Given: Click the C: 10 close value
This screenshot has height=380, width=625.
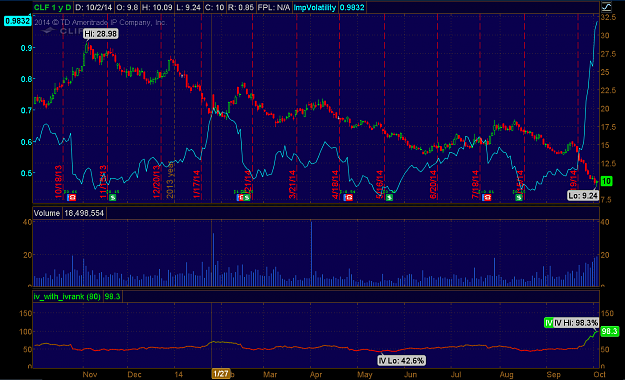Looking at the screenshot, I should tap(214, 7).
